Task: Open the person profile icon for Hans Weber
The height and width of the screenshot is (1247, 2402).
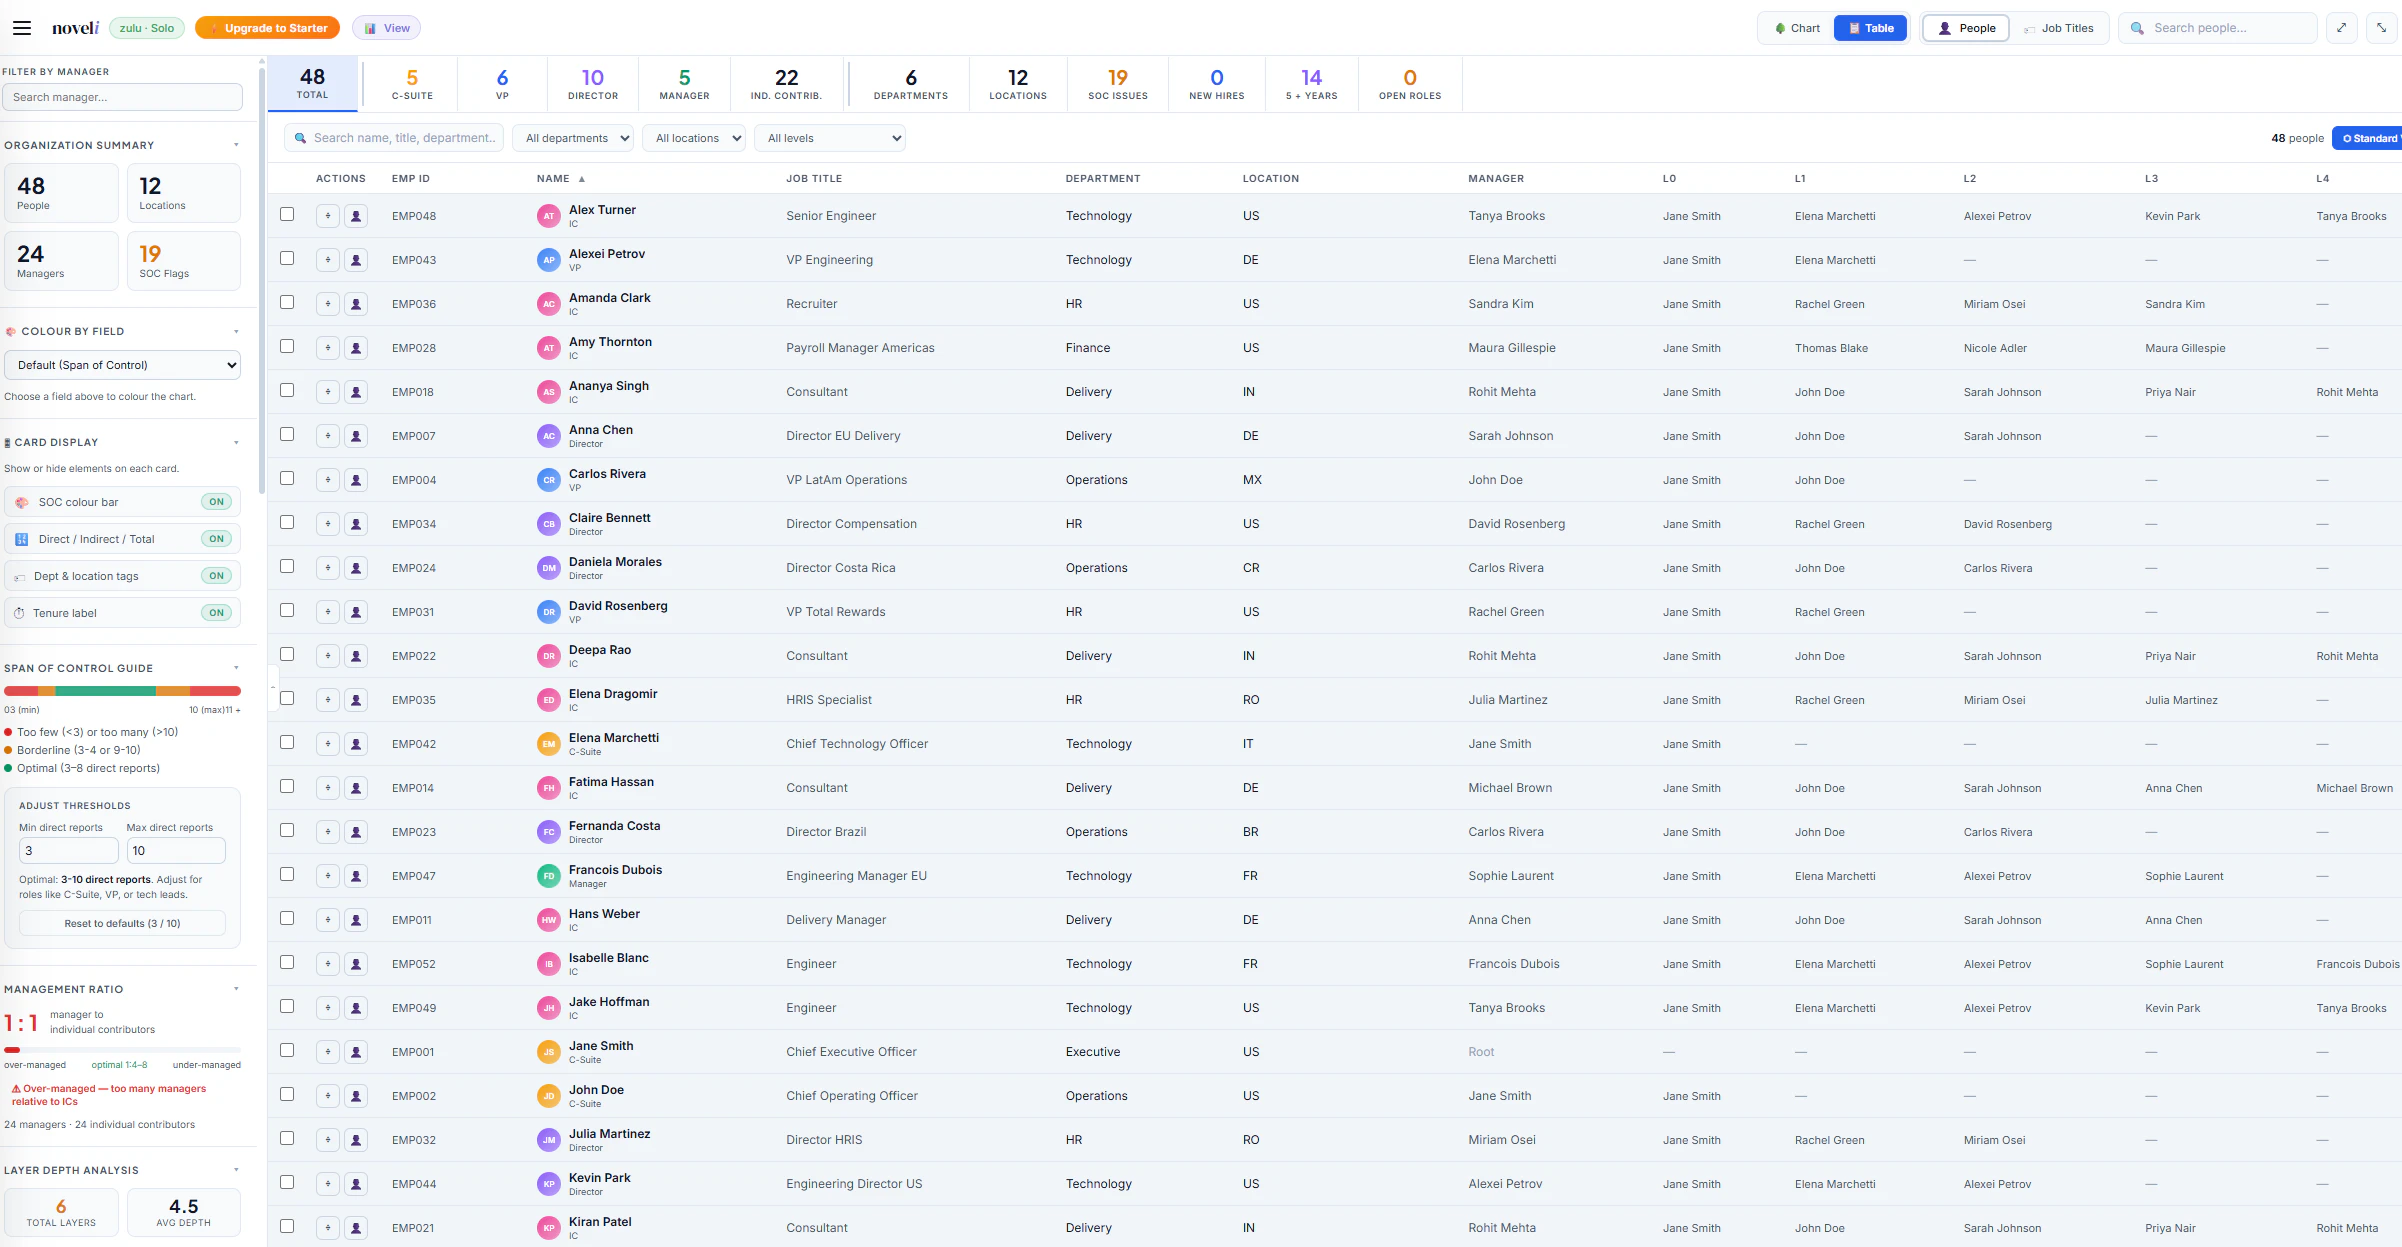Action: [355, 920]
